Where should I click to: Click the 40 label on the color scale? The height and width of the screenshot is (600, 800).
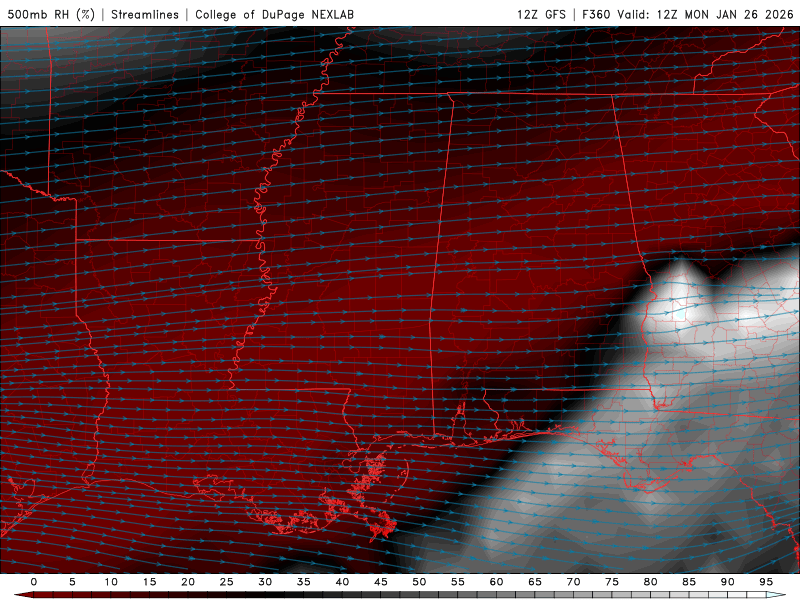tap(342, 582)
